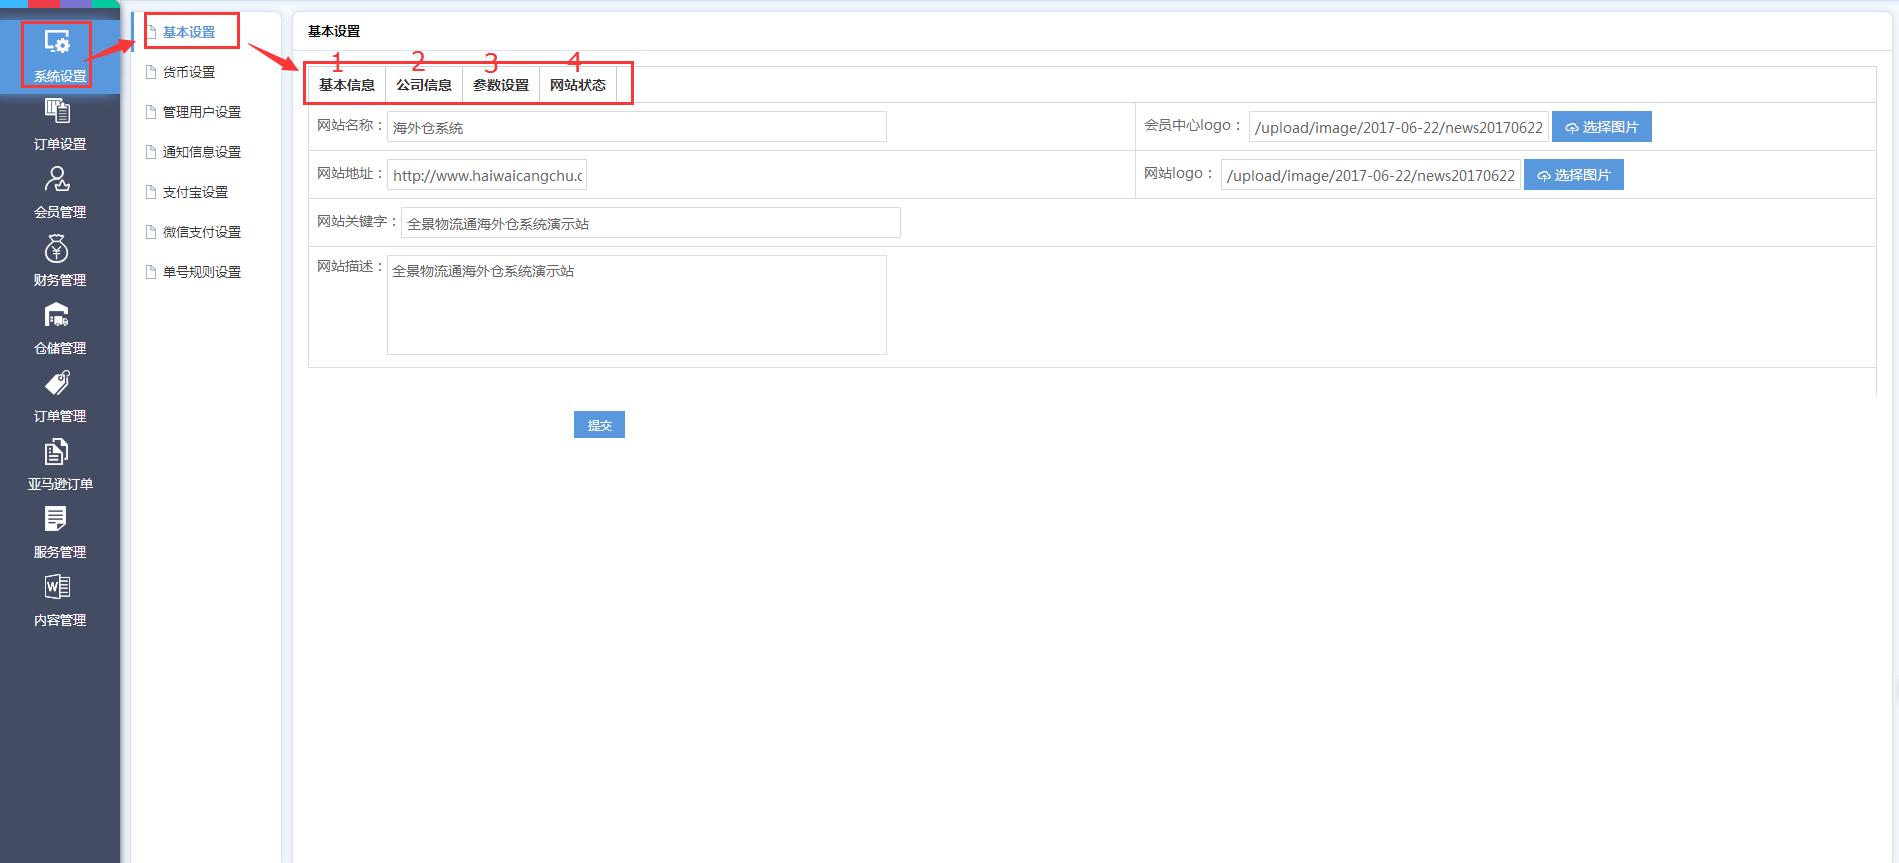Image resolution: width=1899 pixels, height=863 pixels.
Task: Open 会员管理 person icon
Action: pos(57,179)
